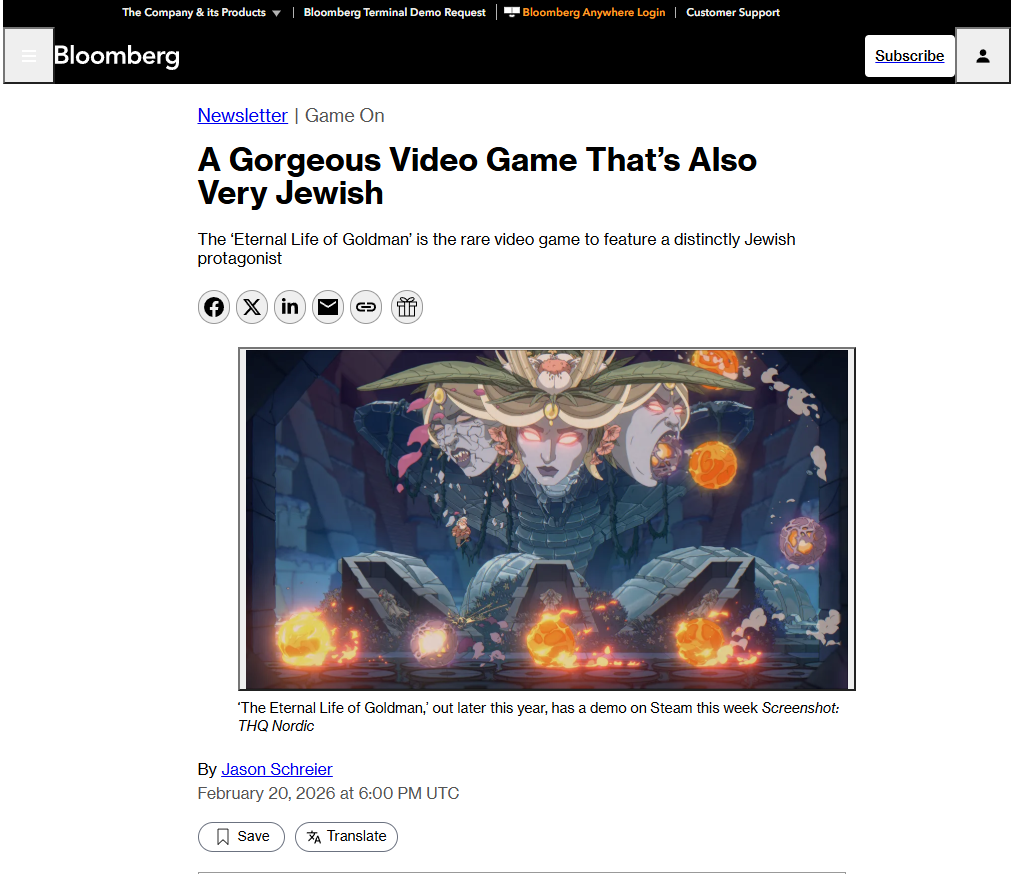Image resolution: width=1014 pixels, height=874 pixels.
Task: Save the article
Action: click(241, 837)
